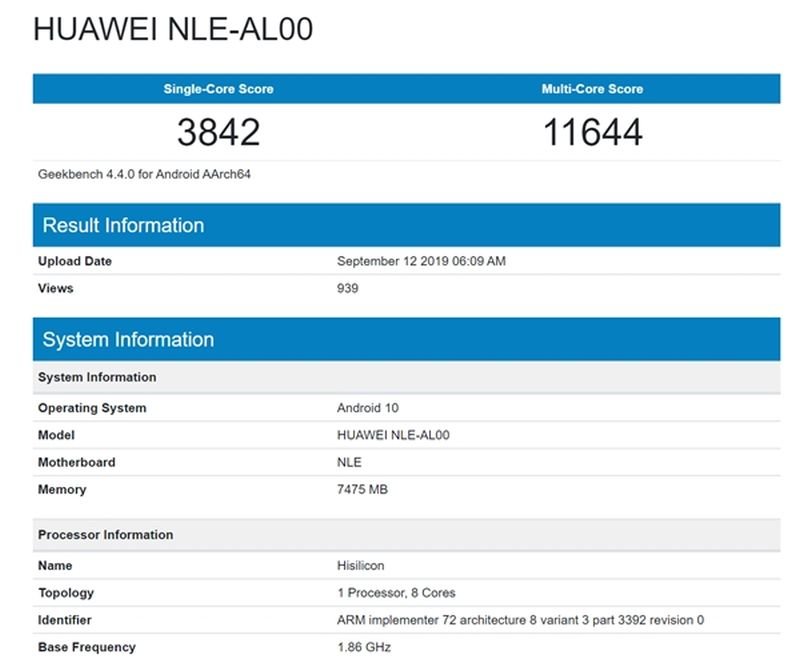Click the Motherboard value NLE
Viewport: 800px width, 663px height.
pyautogui.click(x=349, y=462)
